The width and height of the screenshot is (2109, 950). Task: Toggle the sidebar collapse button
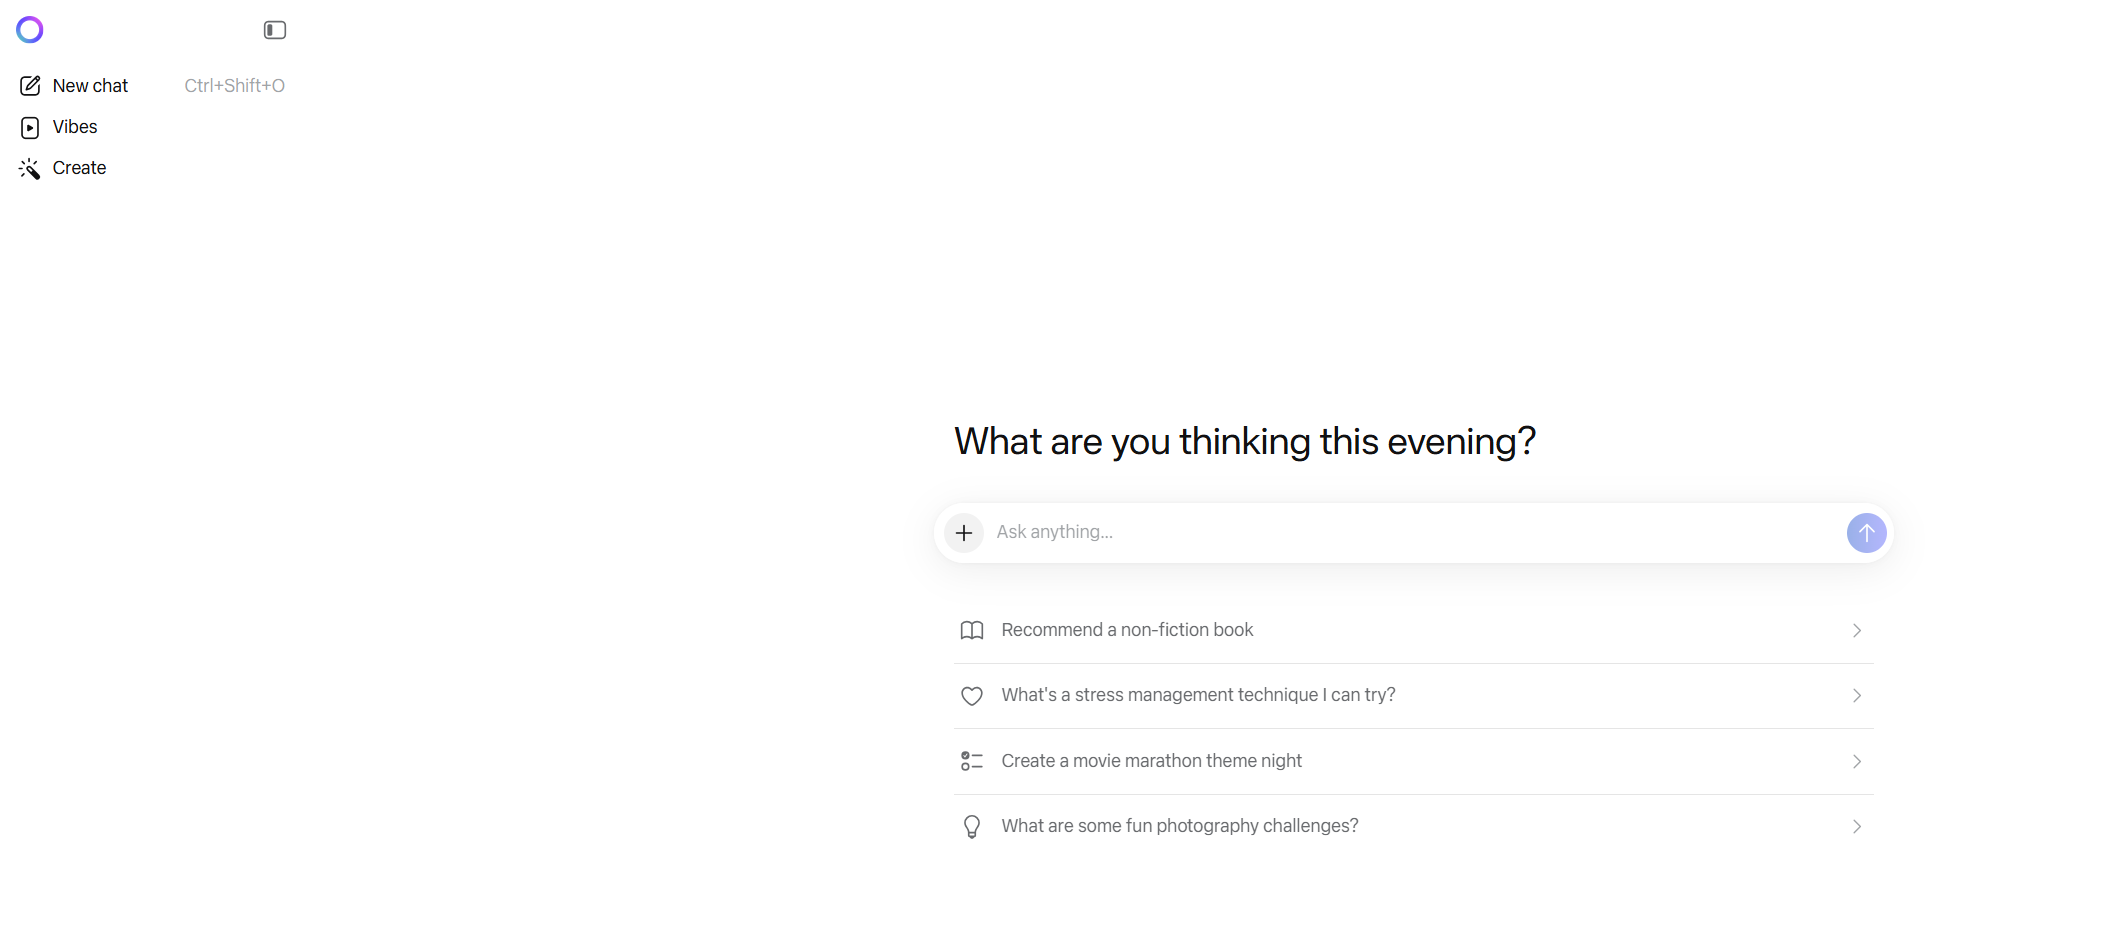275,30
